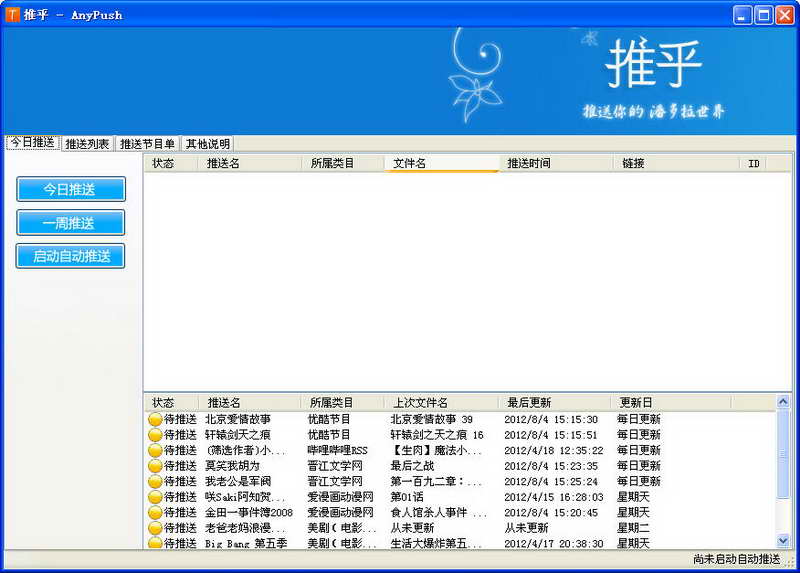Click status bar text 尚未启动自动推送
The image size is (800, 573).
tap(736, 559)
